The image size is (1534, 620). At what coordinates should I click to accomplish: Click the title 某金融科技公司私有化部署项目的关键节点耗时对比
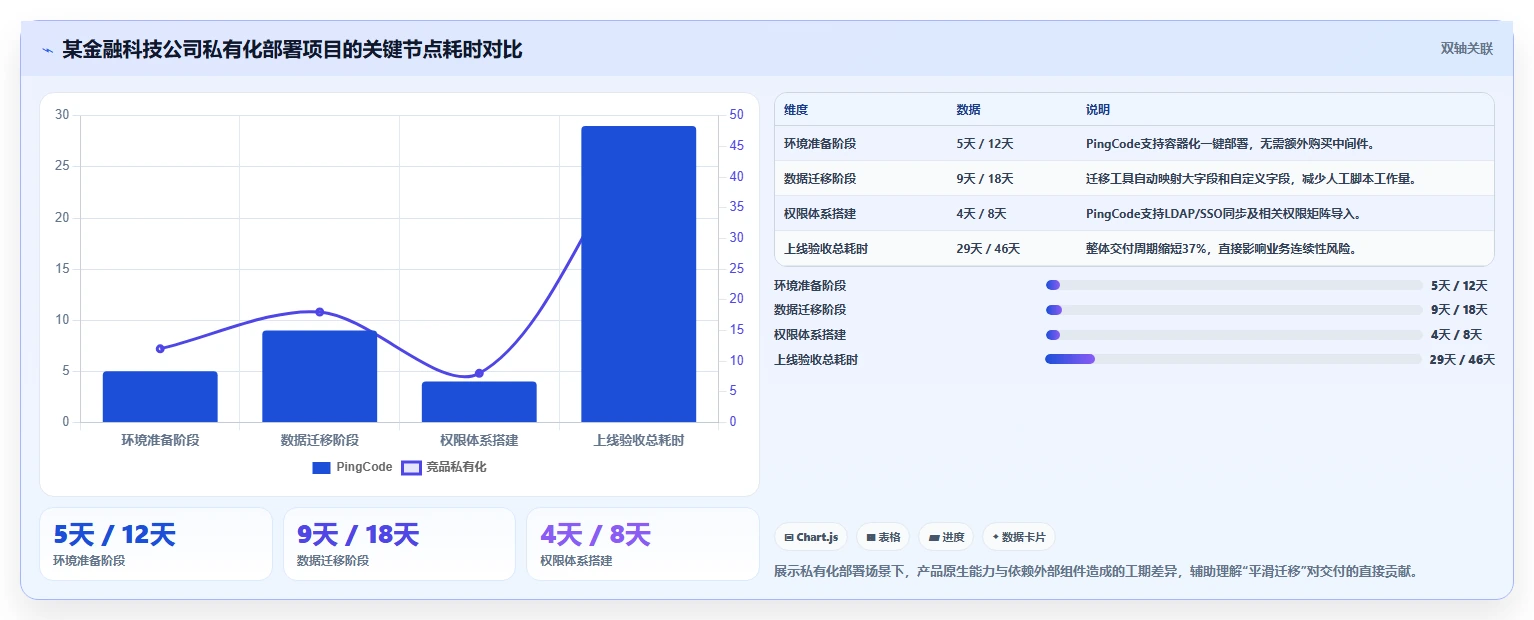click(x=292, y=49)
